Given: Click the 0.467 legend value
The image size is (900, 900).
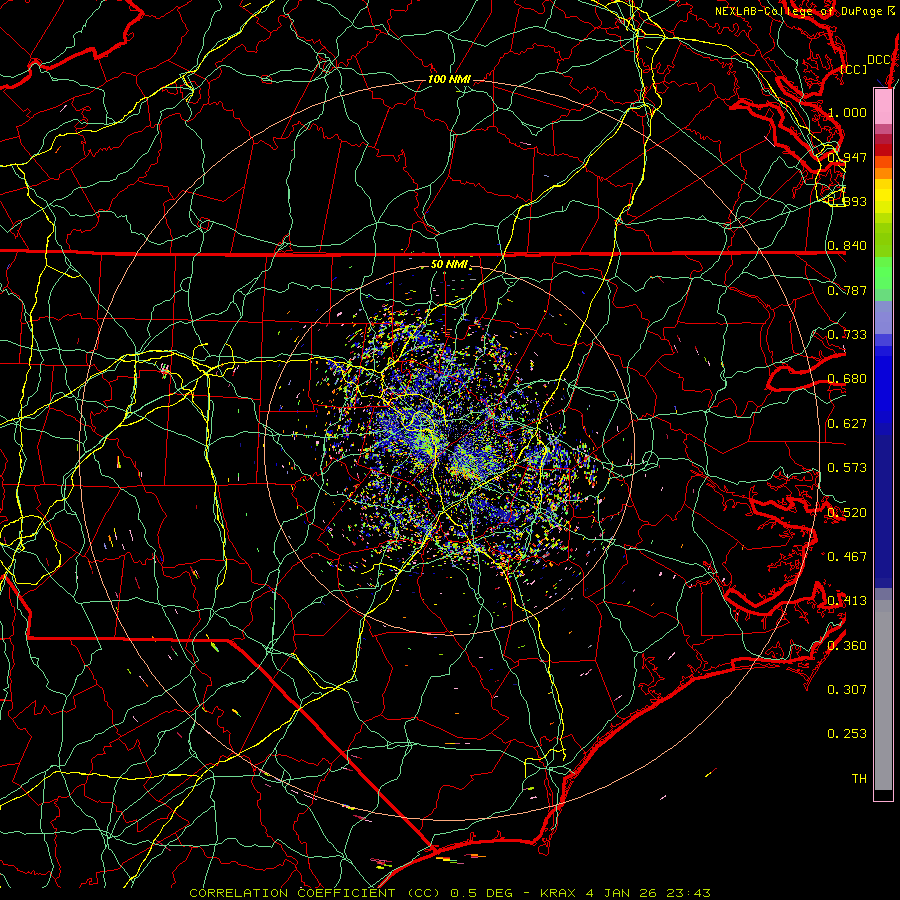Looking at the screenshot, I should point(847,557).
